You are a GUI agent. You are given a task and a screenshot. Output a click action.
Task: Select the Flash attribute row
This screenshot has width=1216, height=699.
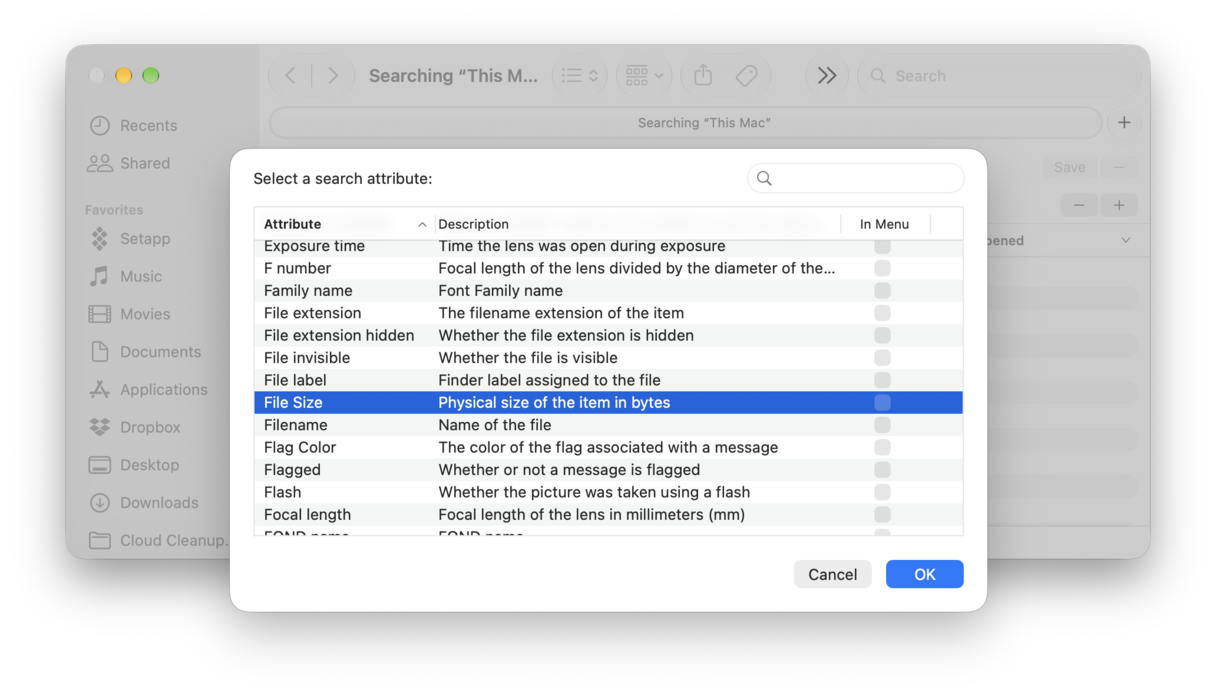608,492
